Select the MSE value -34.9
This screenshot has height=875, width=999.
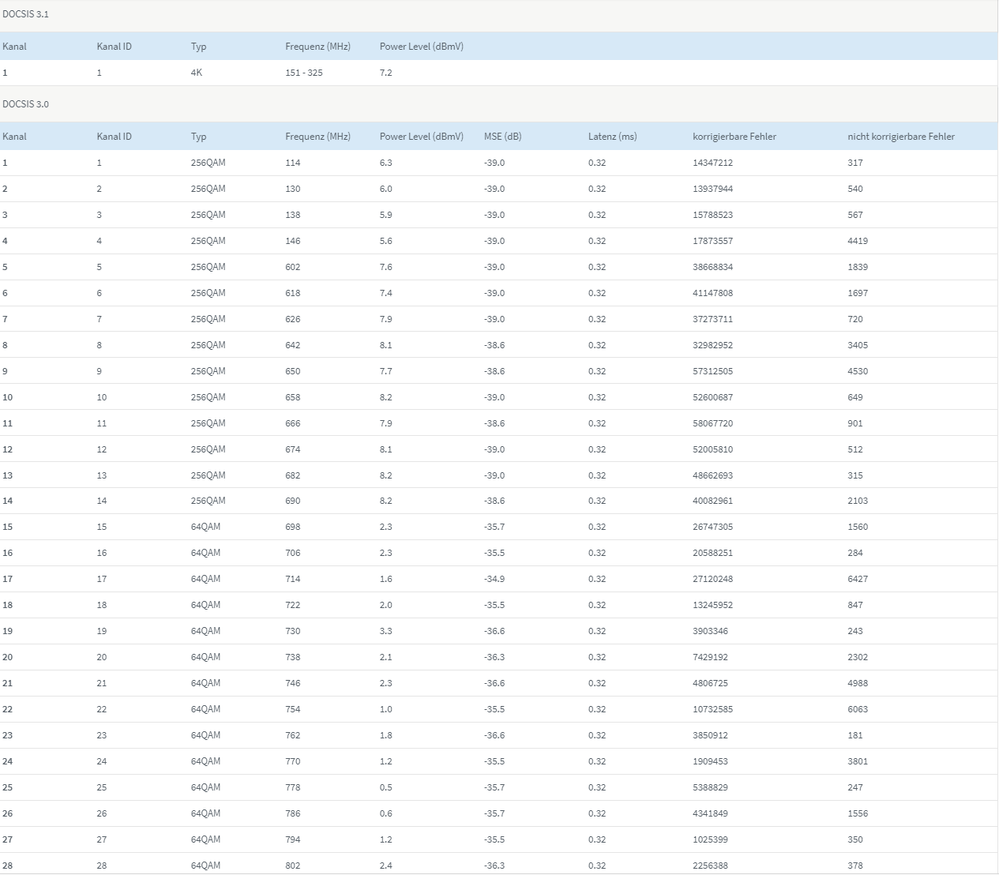tap(494, 579)
